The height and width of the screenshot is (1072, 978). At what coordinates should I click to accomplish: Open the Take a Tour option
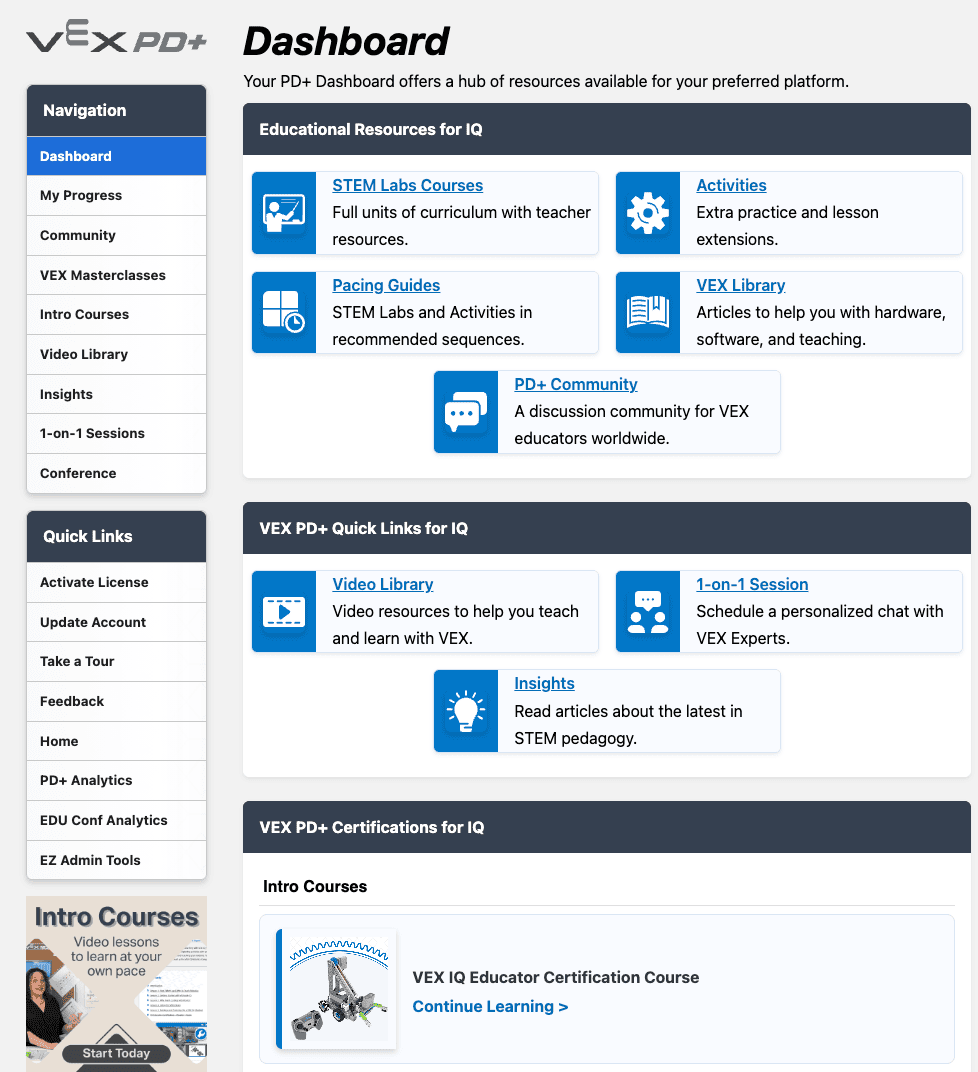point(76,661)
